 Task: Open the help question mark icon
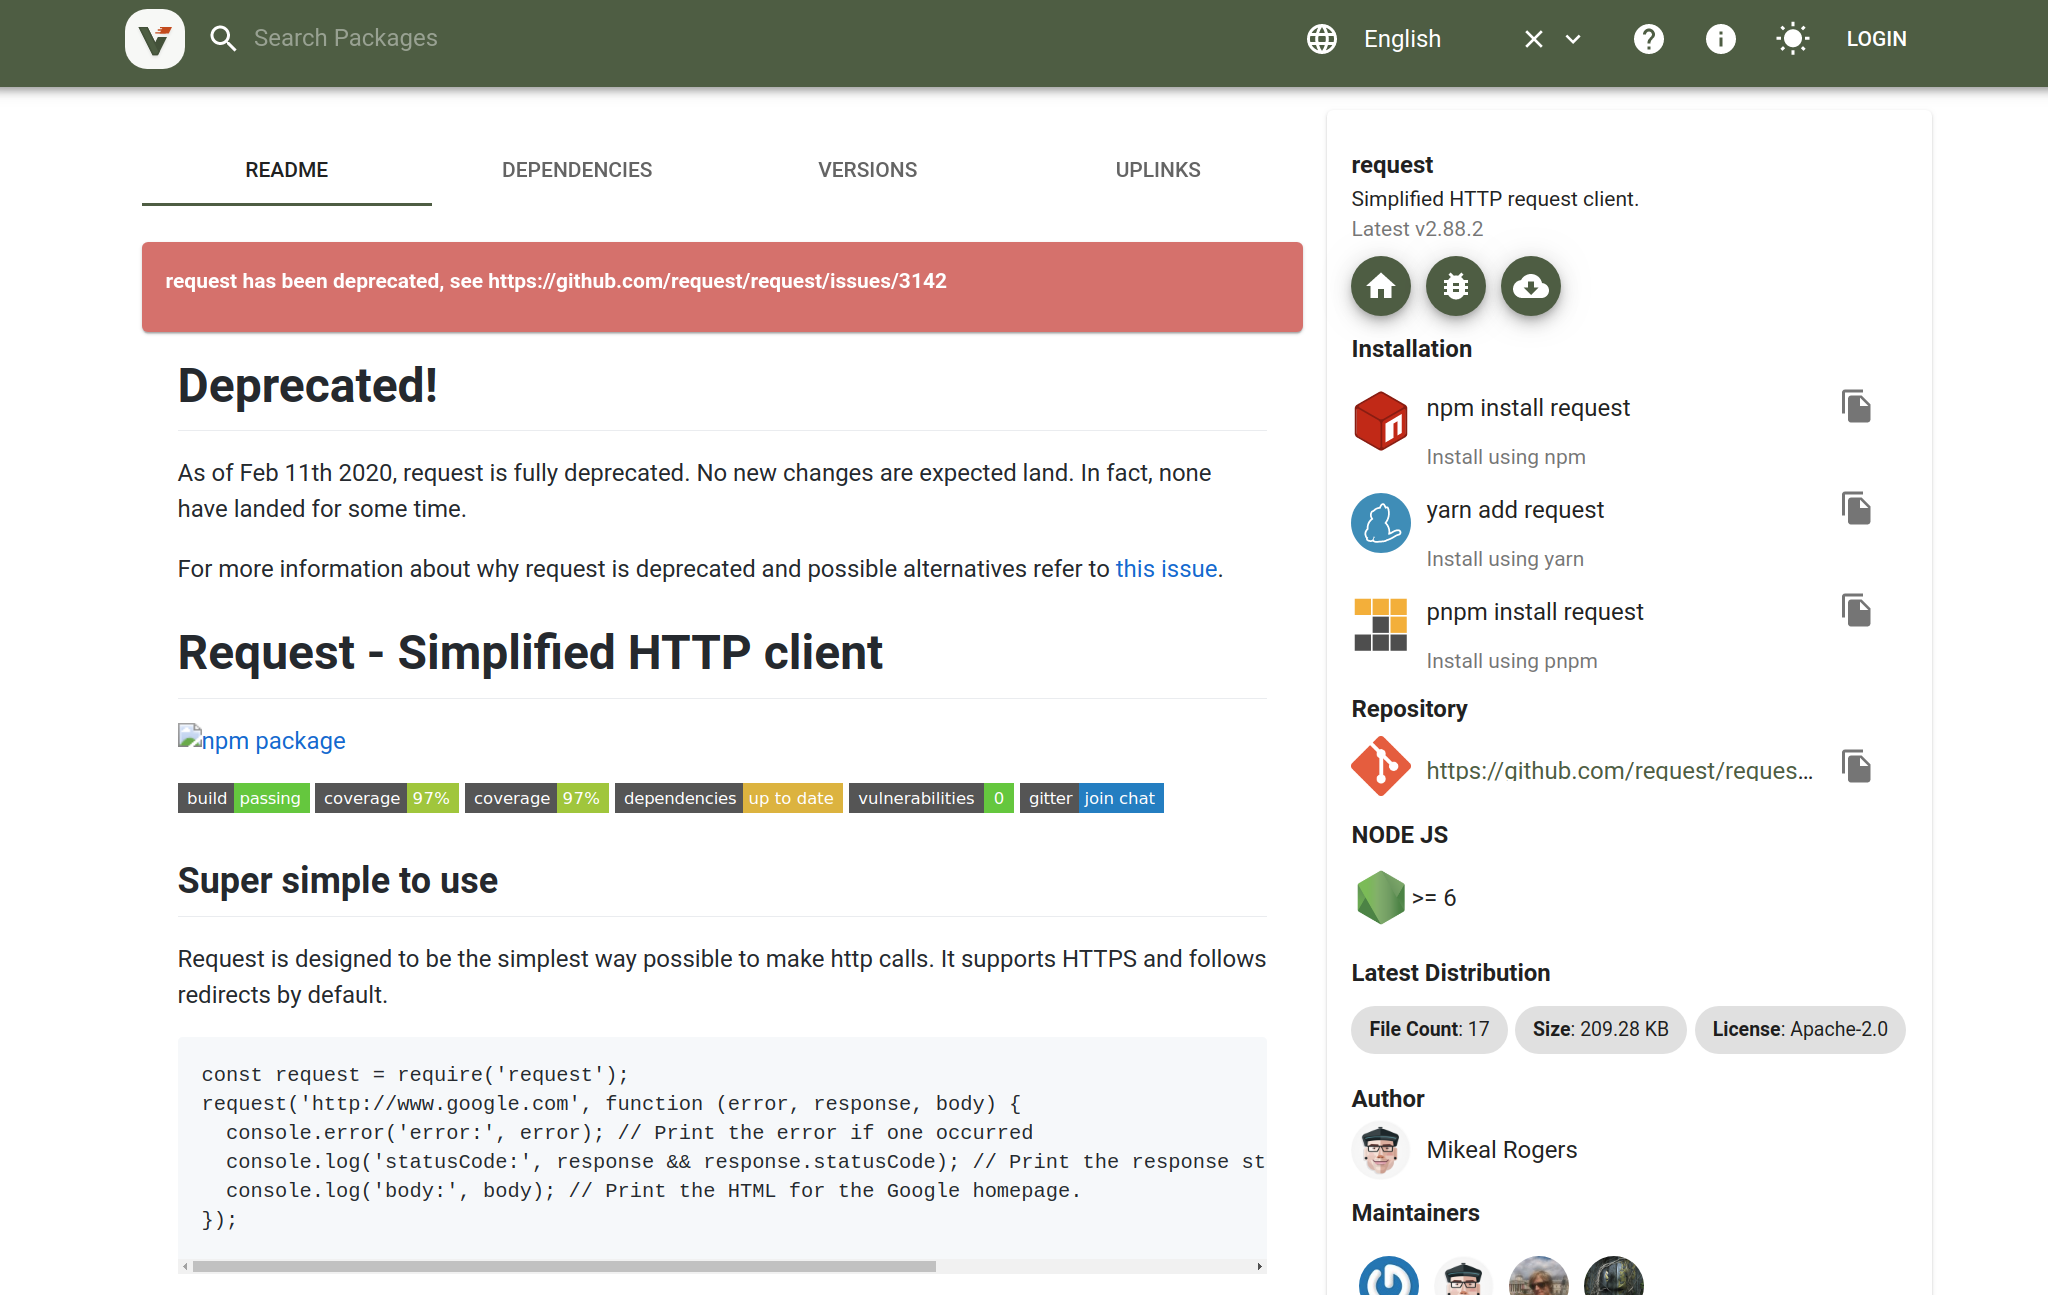(x=1648, y=39)
